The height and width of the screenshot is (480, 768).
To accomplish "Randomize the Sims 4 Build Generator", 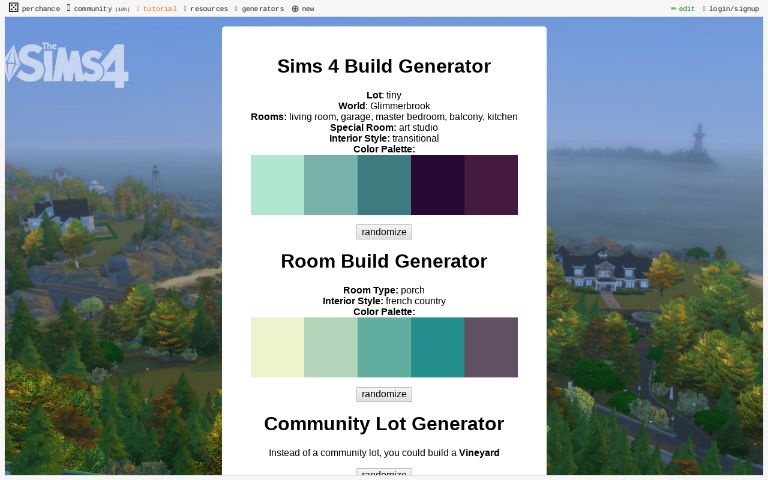I will point(384,232).
